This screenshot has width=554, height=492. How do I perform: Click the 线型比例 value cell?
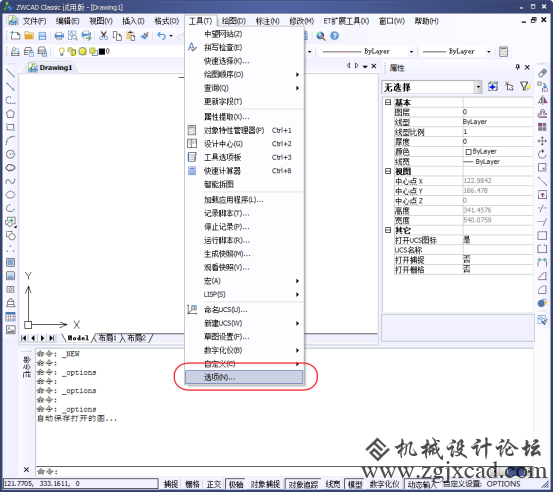pos(497,132)
